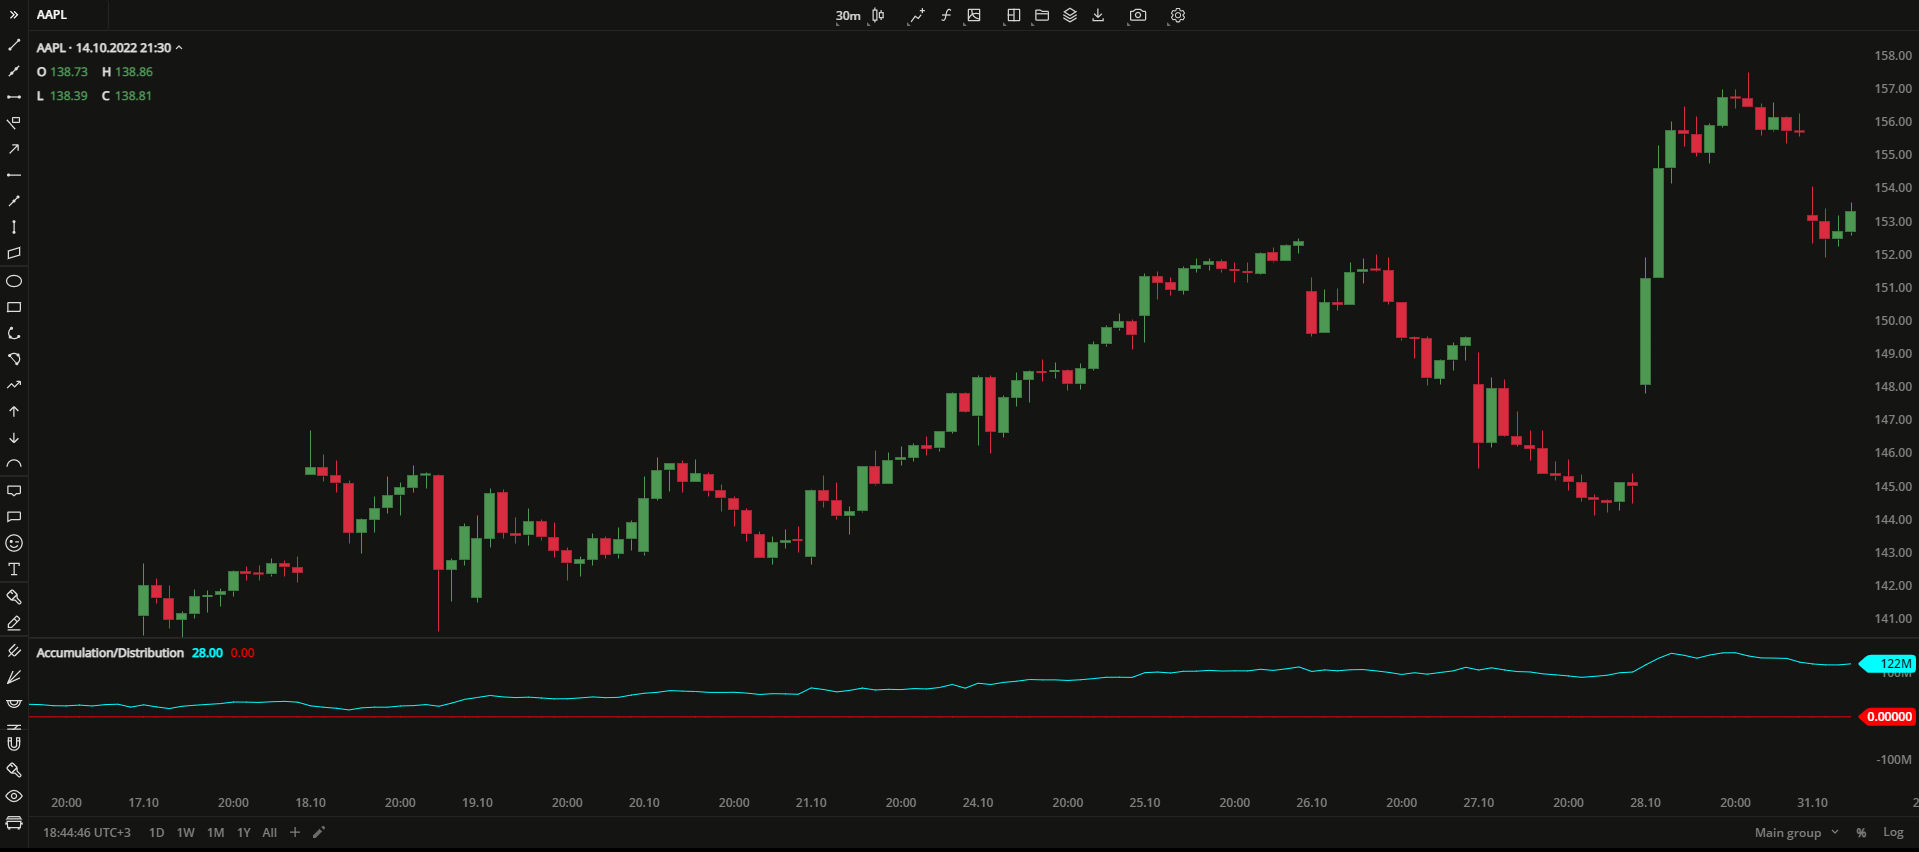The height and width of the screenshot is (852, 1919).
Task: Set time range to 1D
Action: (x=157, y=833)
